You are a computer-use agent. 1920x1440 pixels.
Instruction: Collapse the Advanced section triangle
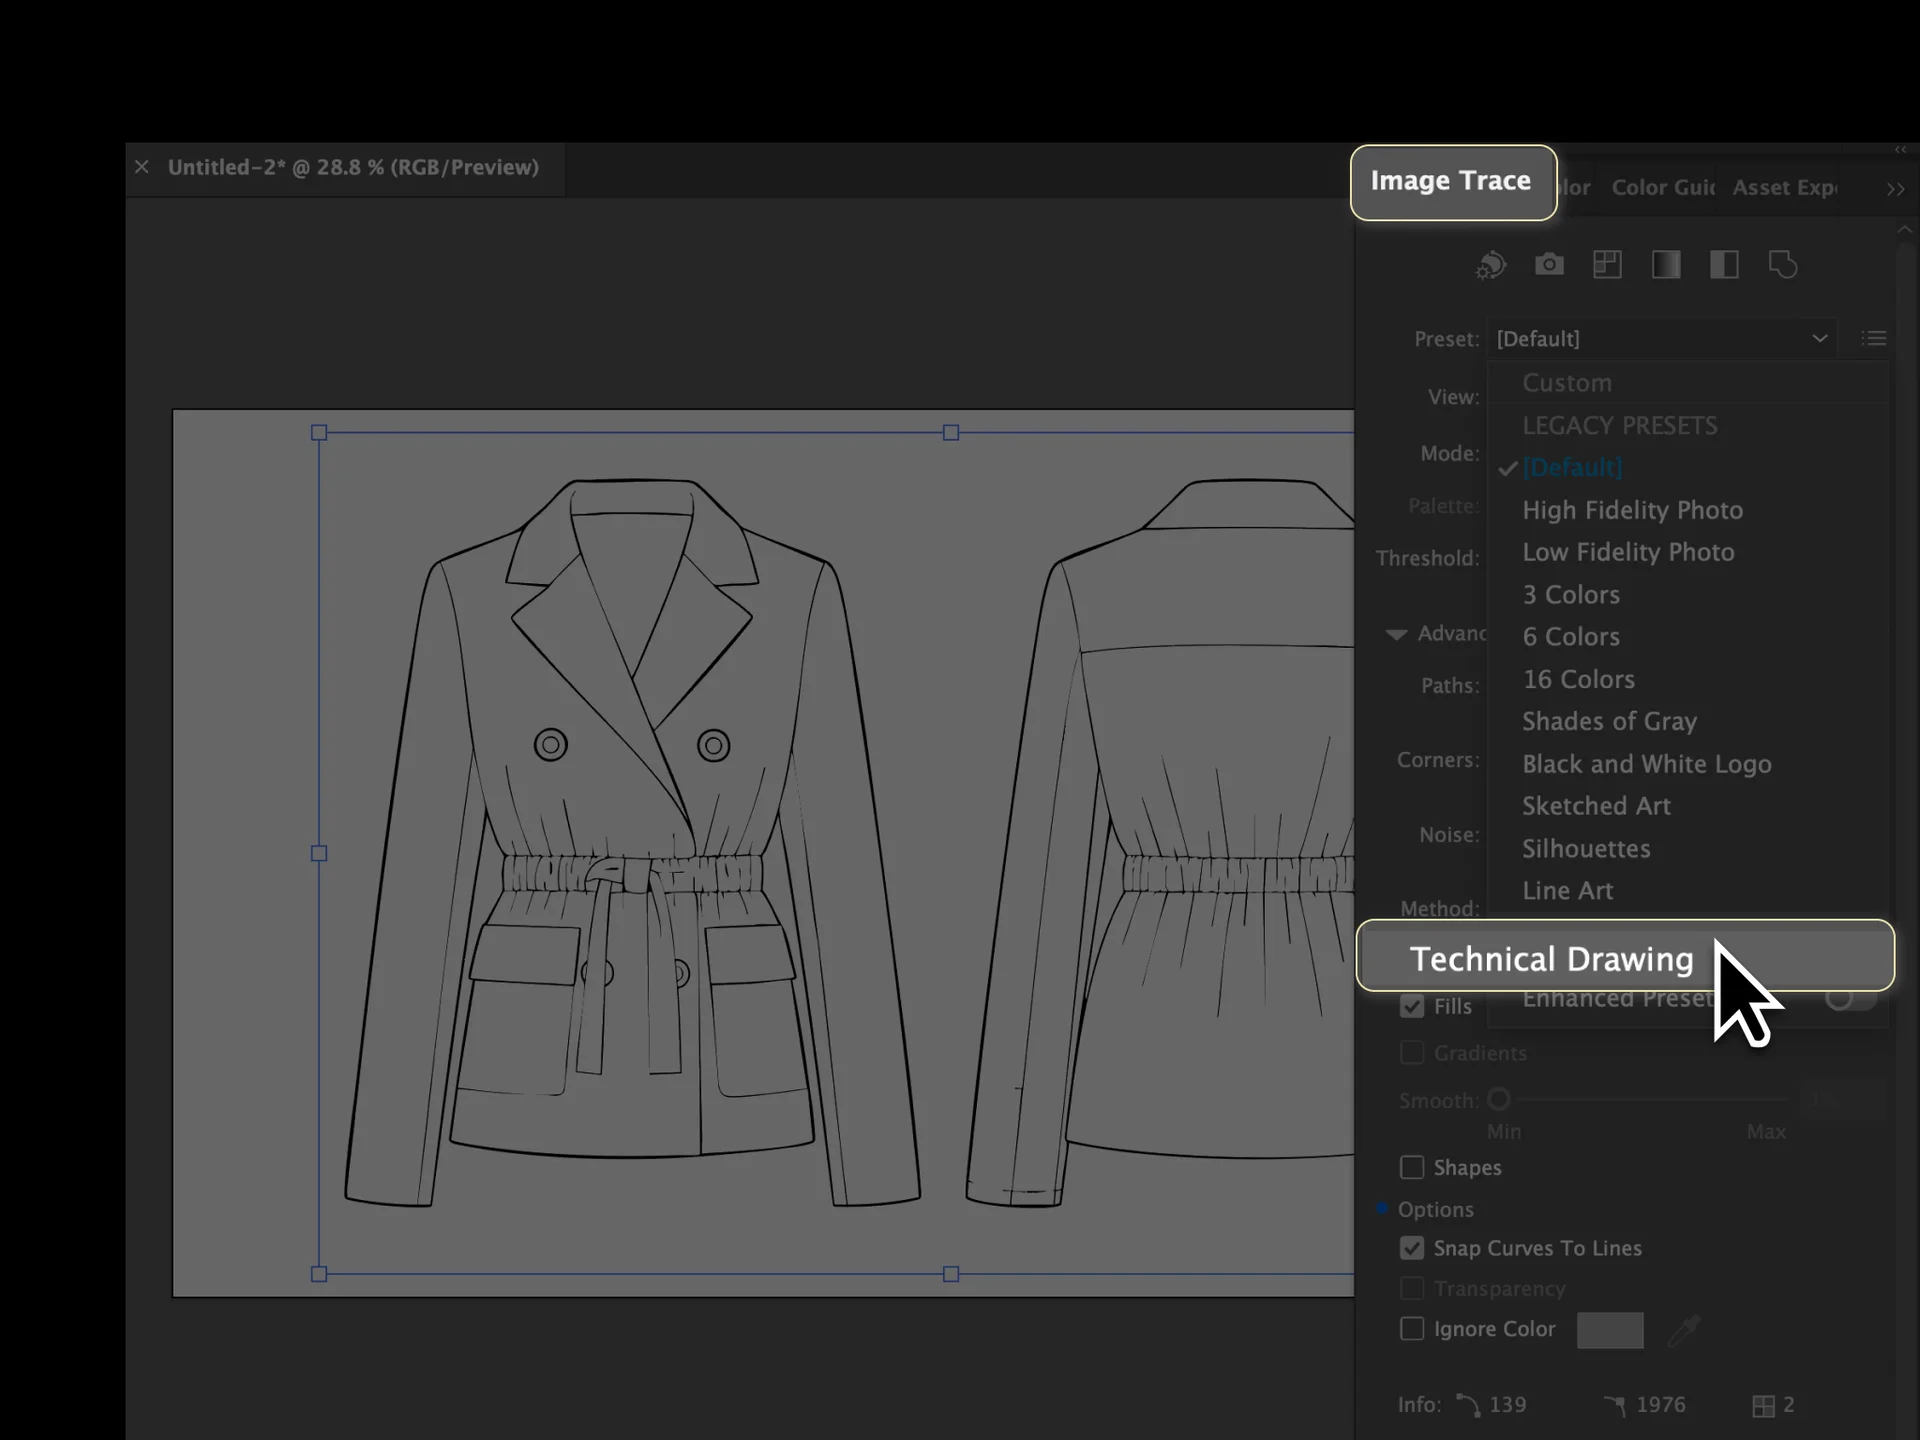pyautogui.click(x=1396, y=634)
